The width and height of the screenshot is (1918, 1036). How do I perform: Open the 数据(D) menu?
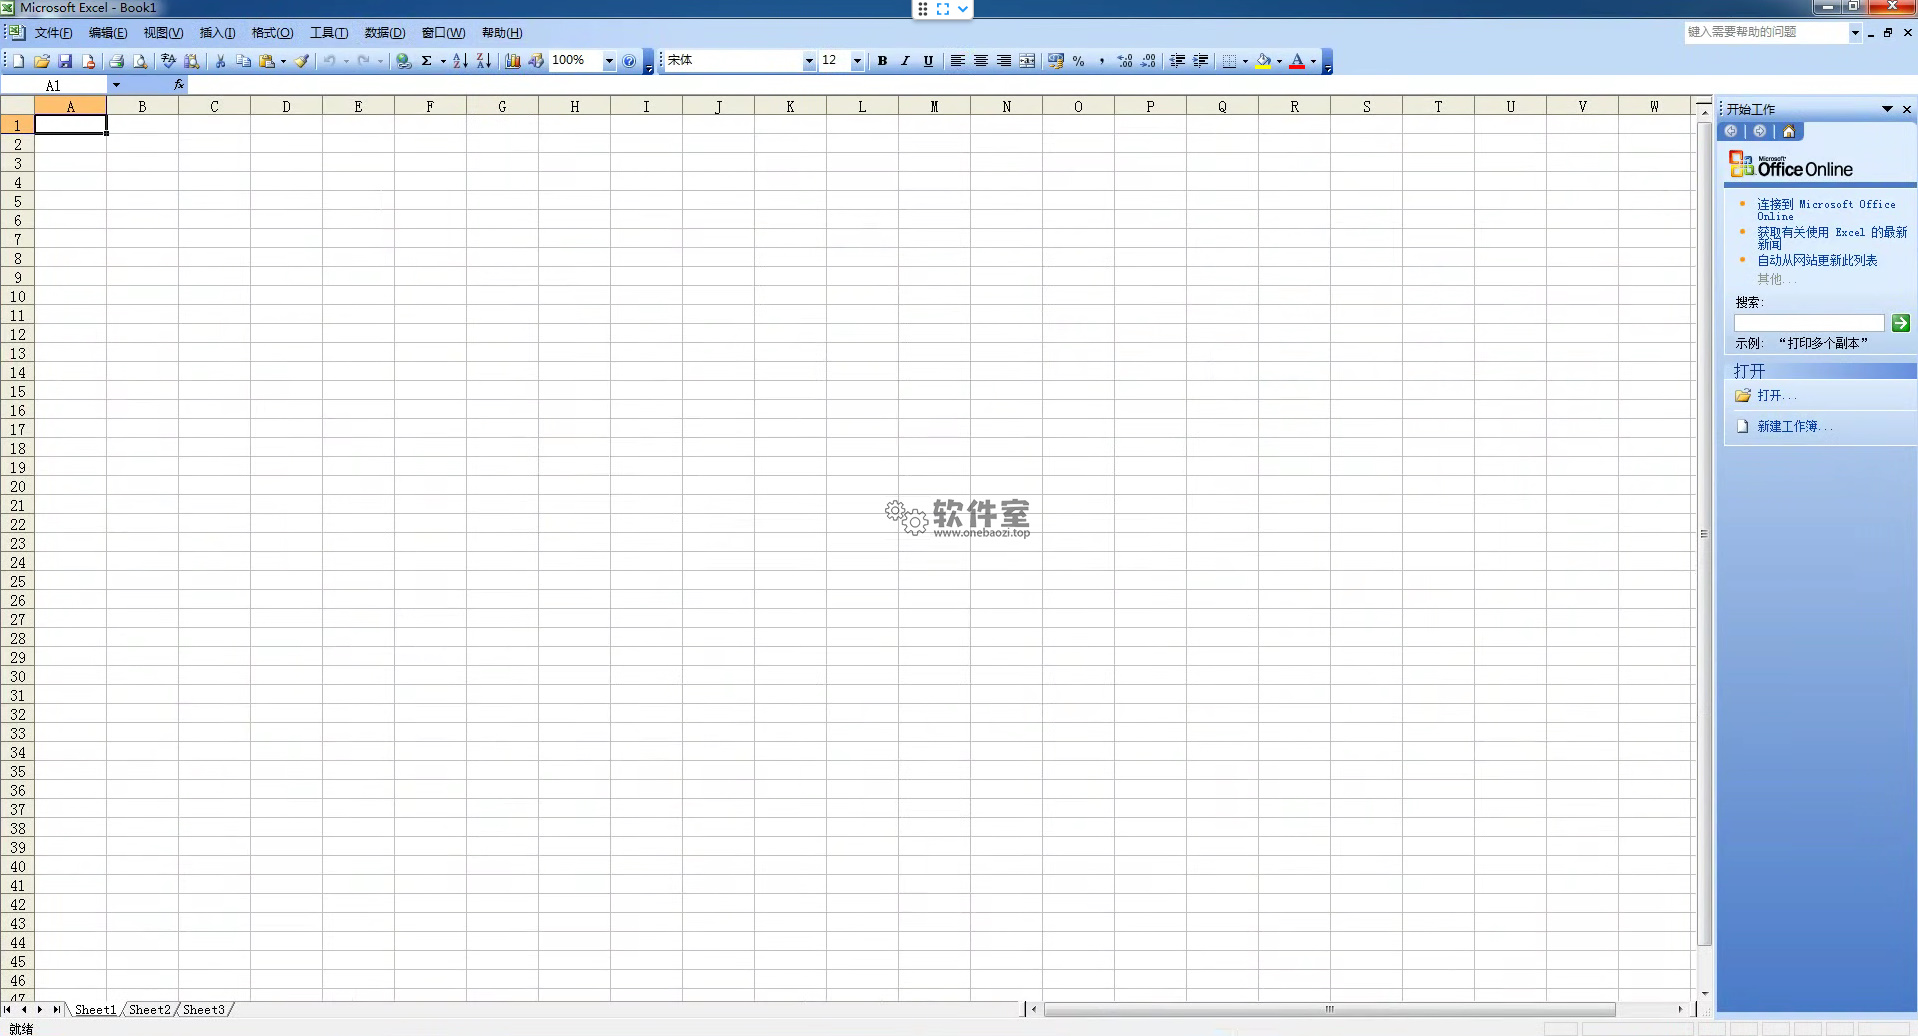385,33
